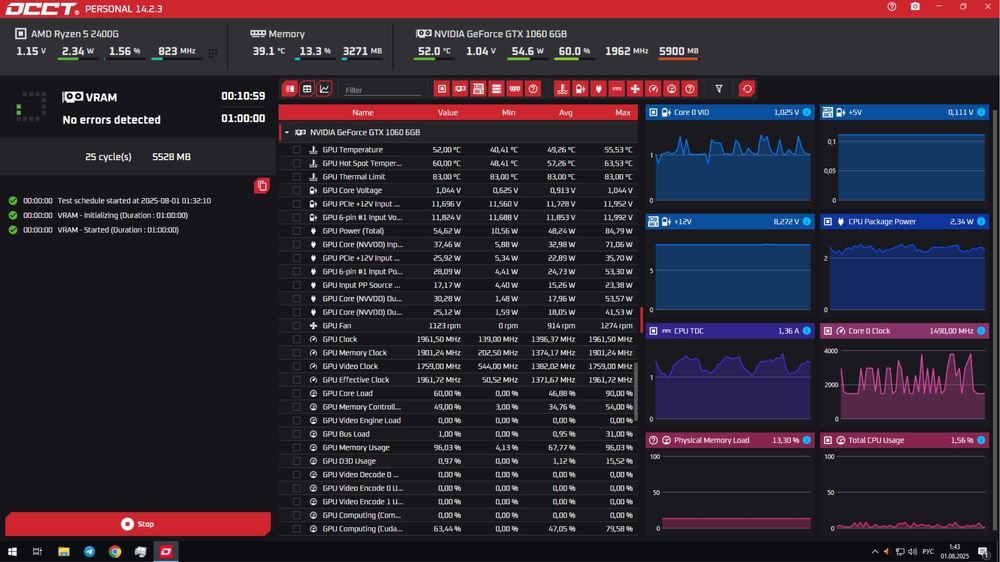Open info for Core 0 Clock graph
The height and width of the screenshot is (562, 1000).
click(x=981, y=331)
